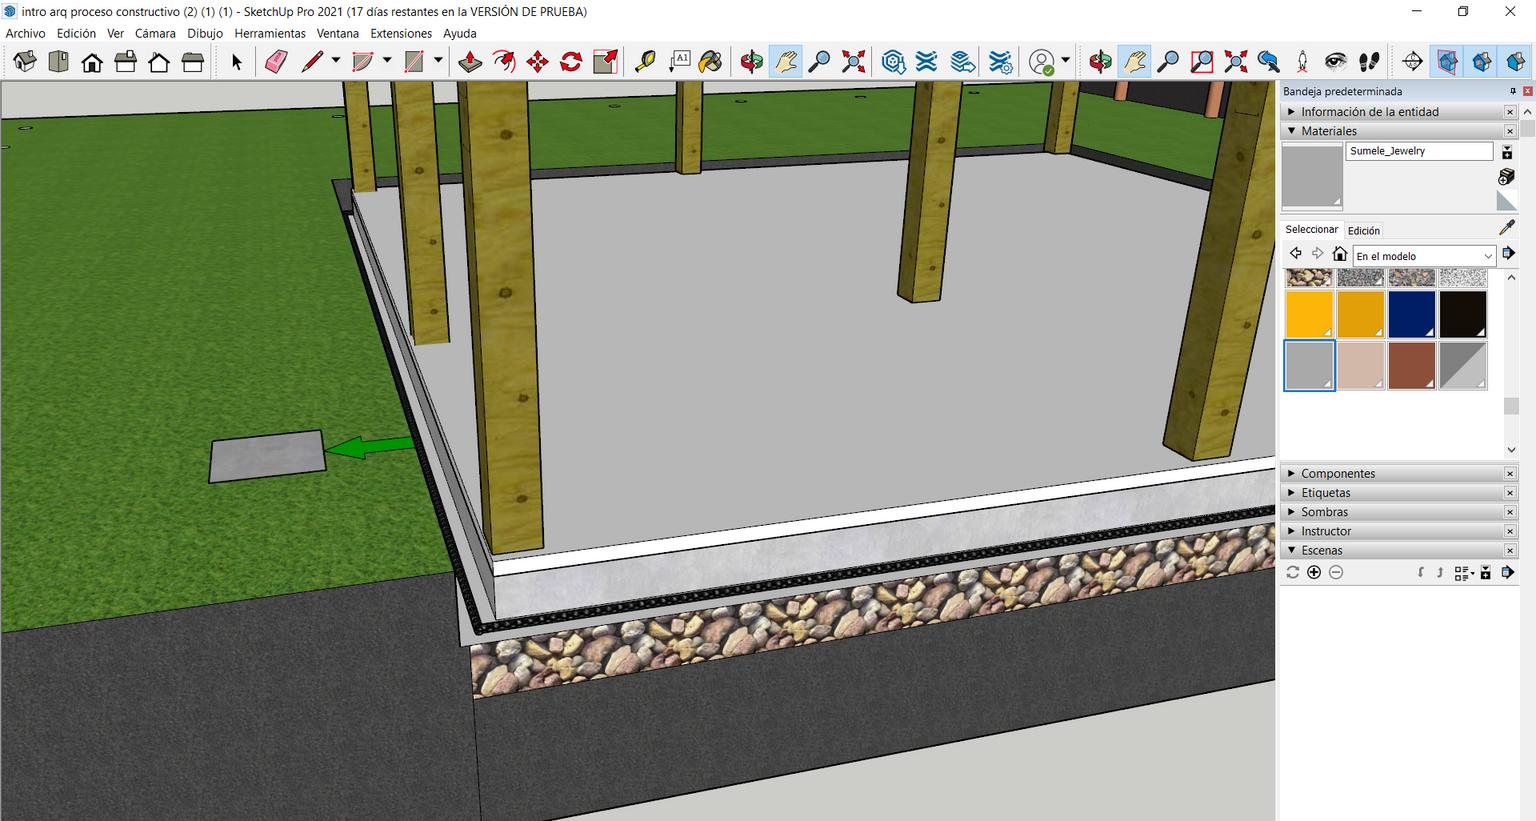Expand the Componentes panel
The height and width of the screenshot is (821, 1536).
[x=1337, y=473]
